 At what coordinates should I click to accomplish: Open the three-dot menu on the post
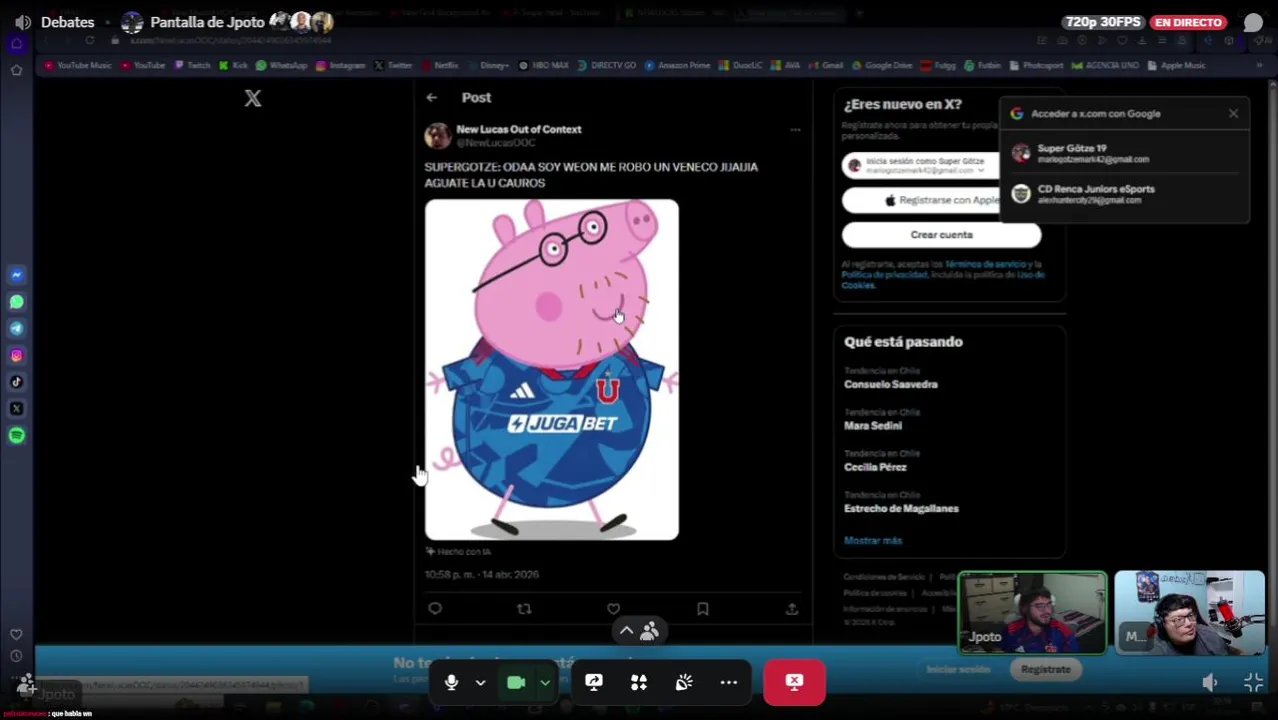point(795,130)
